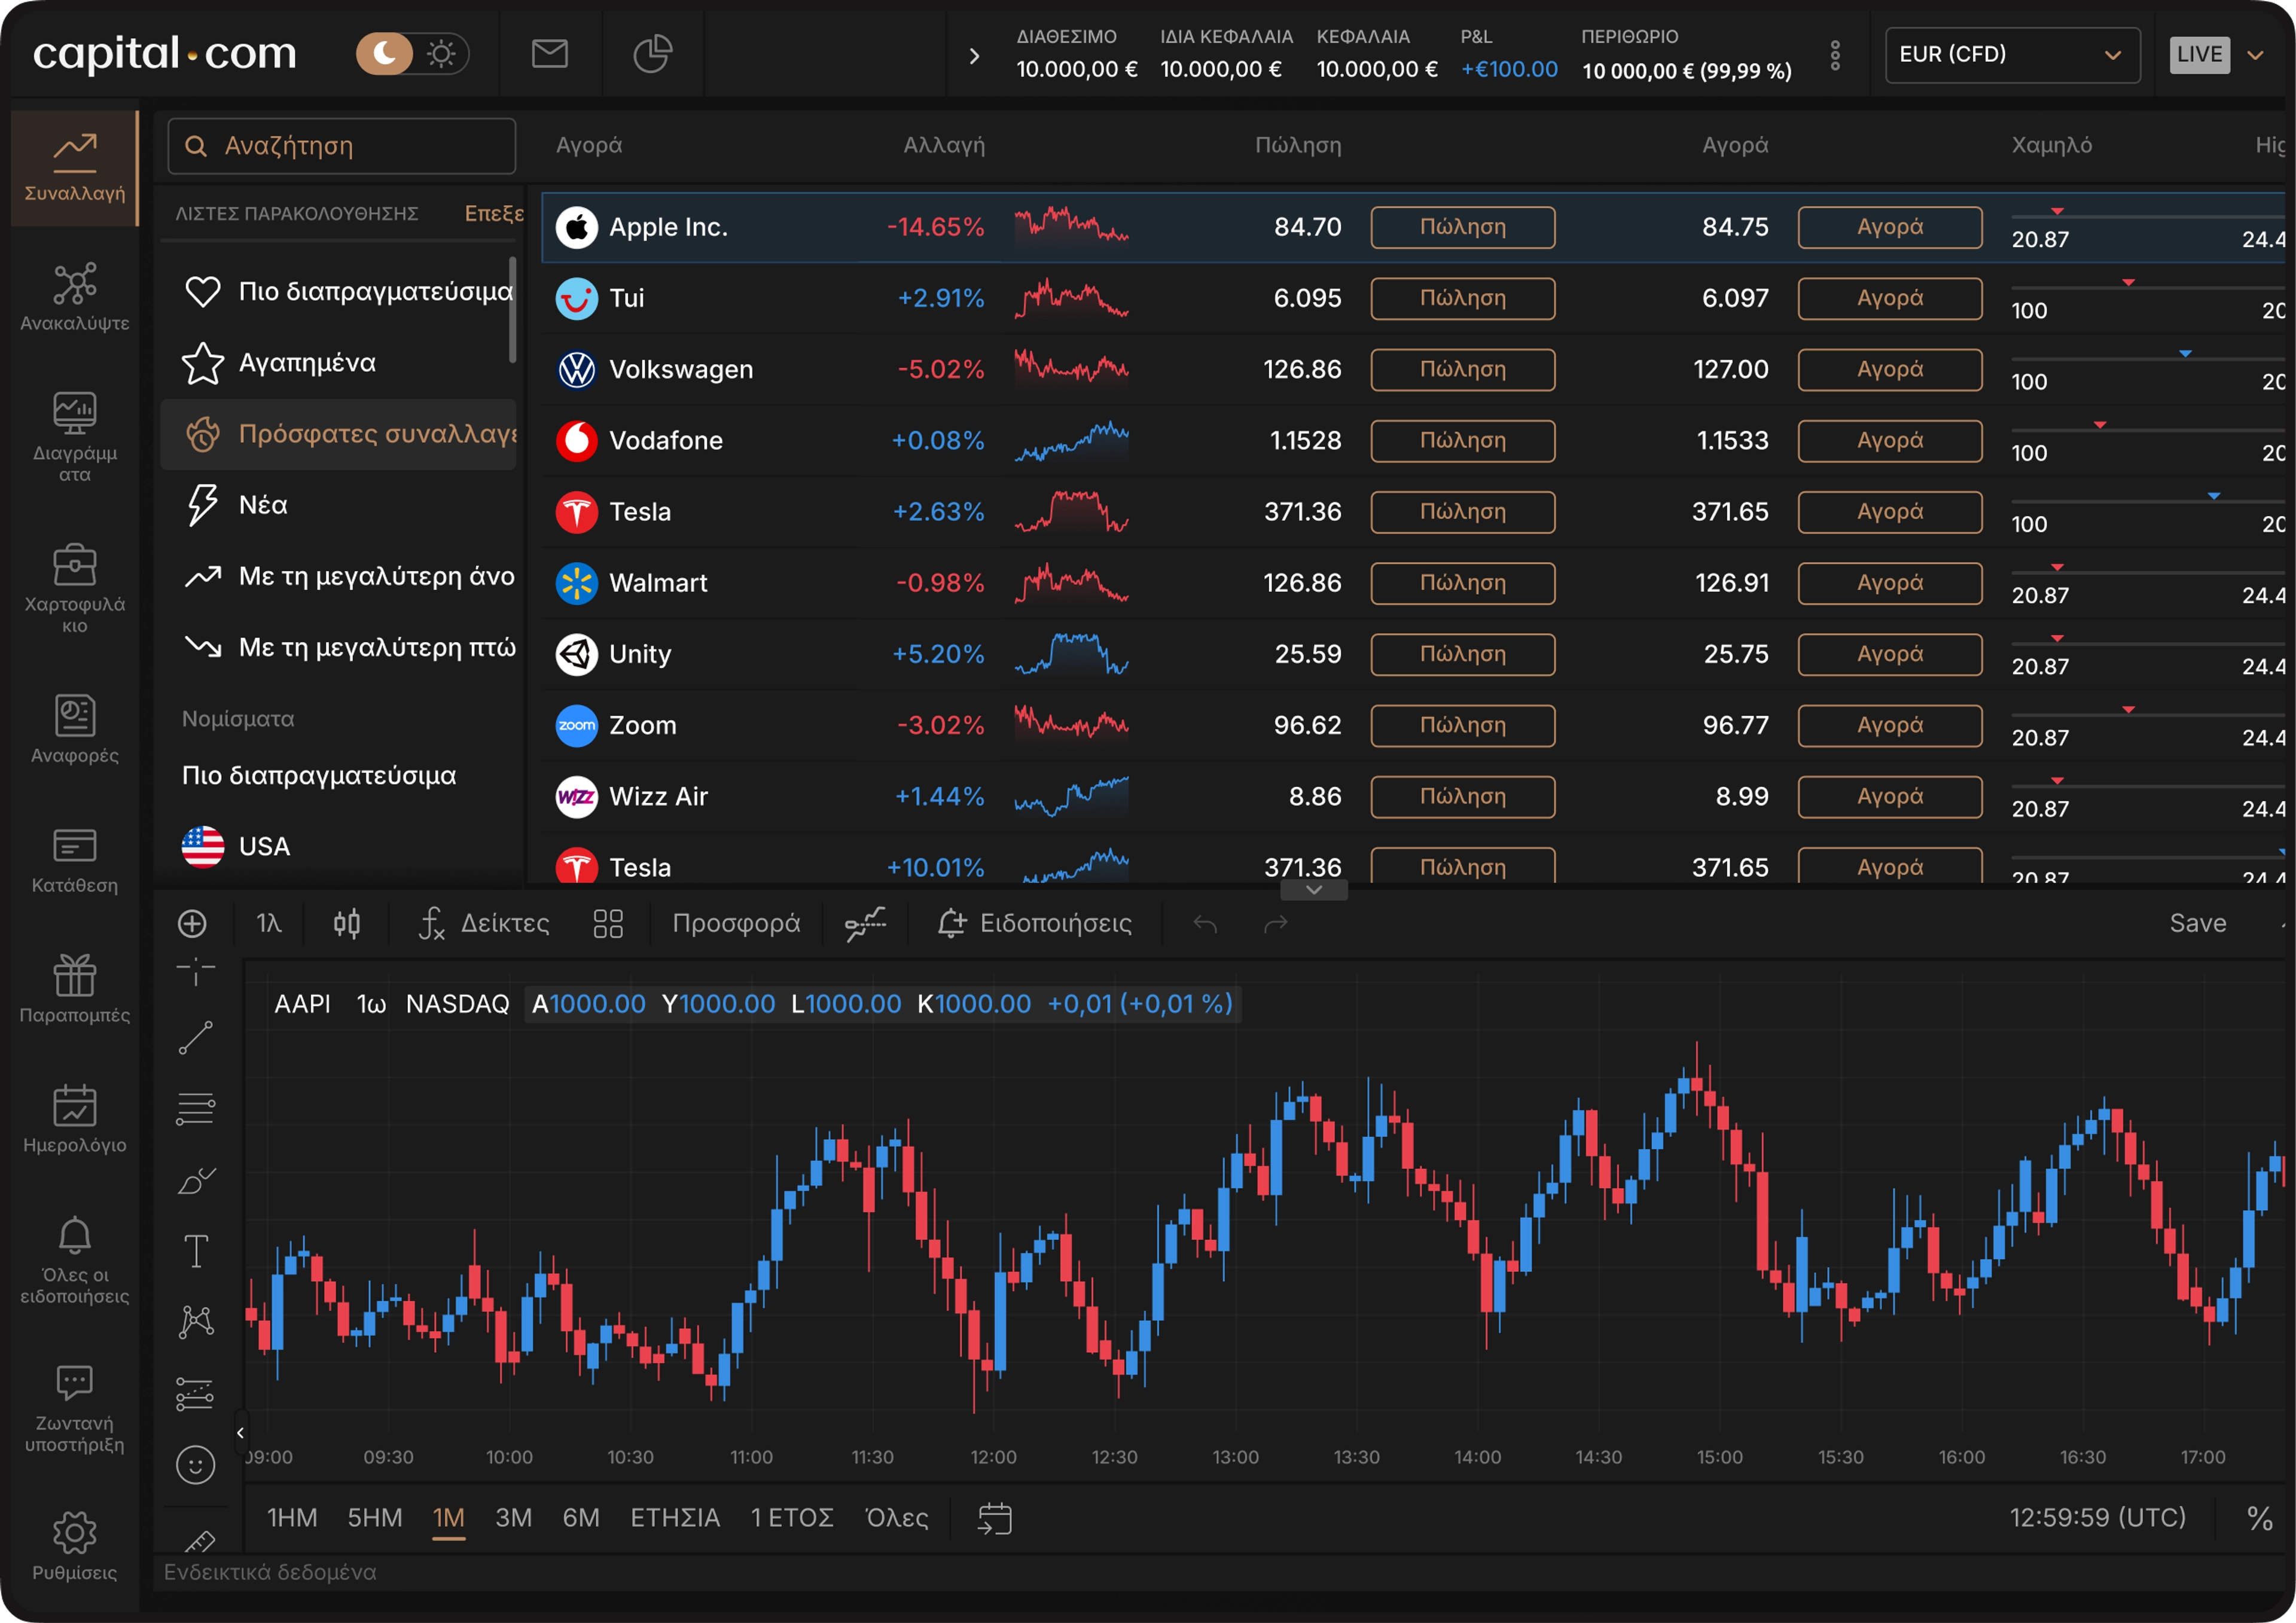
Task: Open the three-dot account options menu
Action: pos(1835,55)
